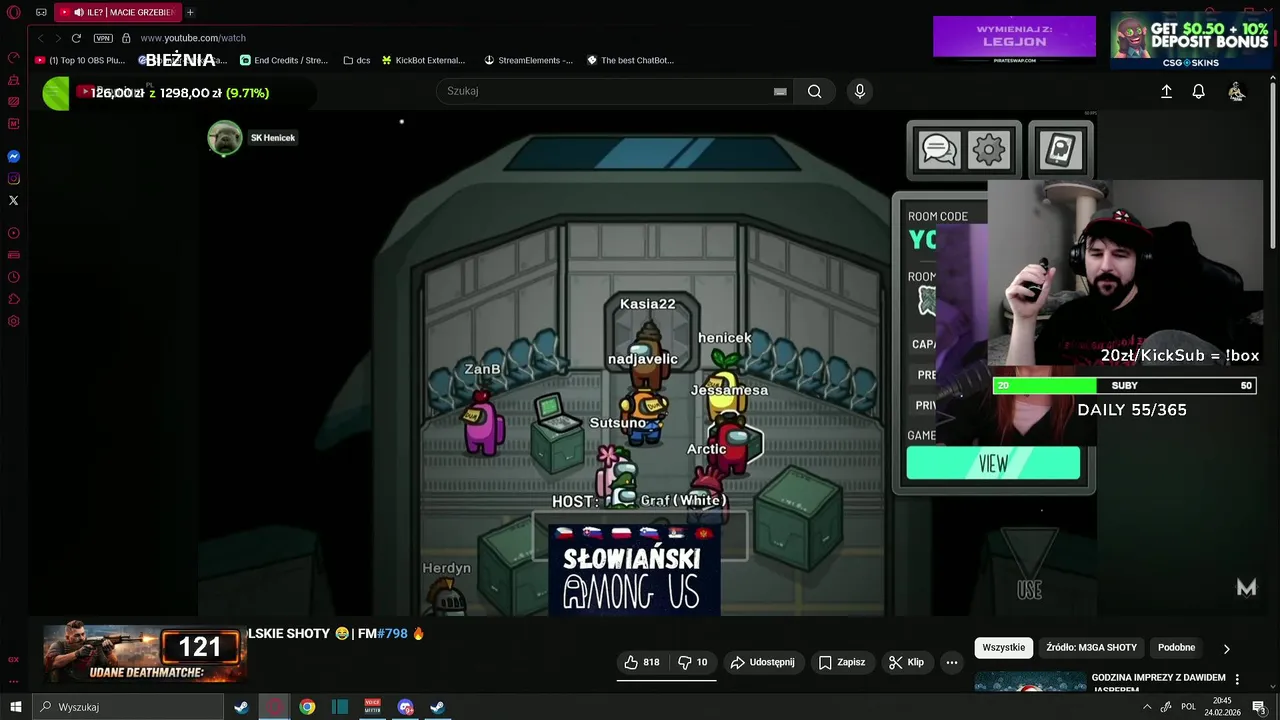Select the Podobne filter chip
Viewport: 1280px width, 720px height.
tap(1177, 647)
